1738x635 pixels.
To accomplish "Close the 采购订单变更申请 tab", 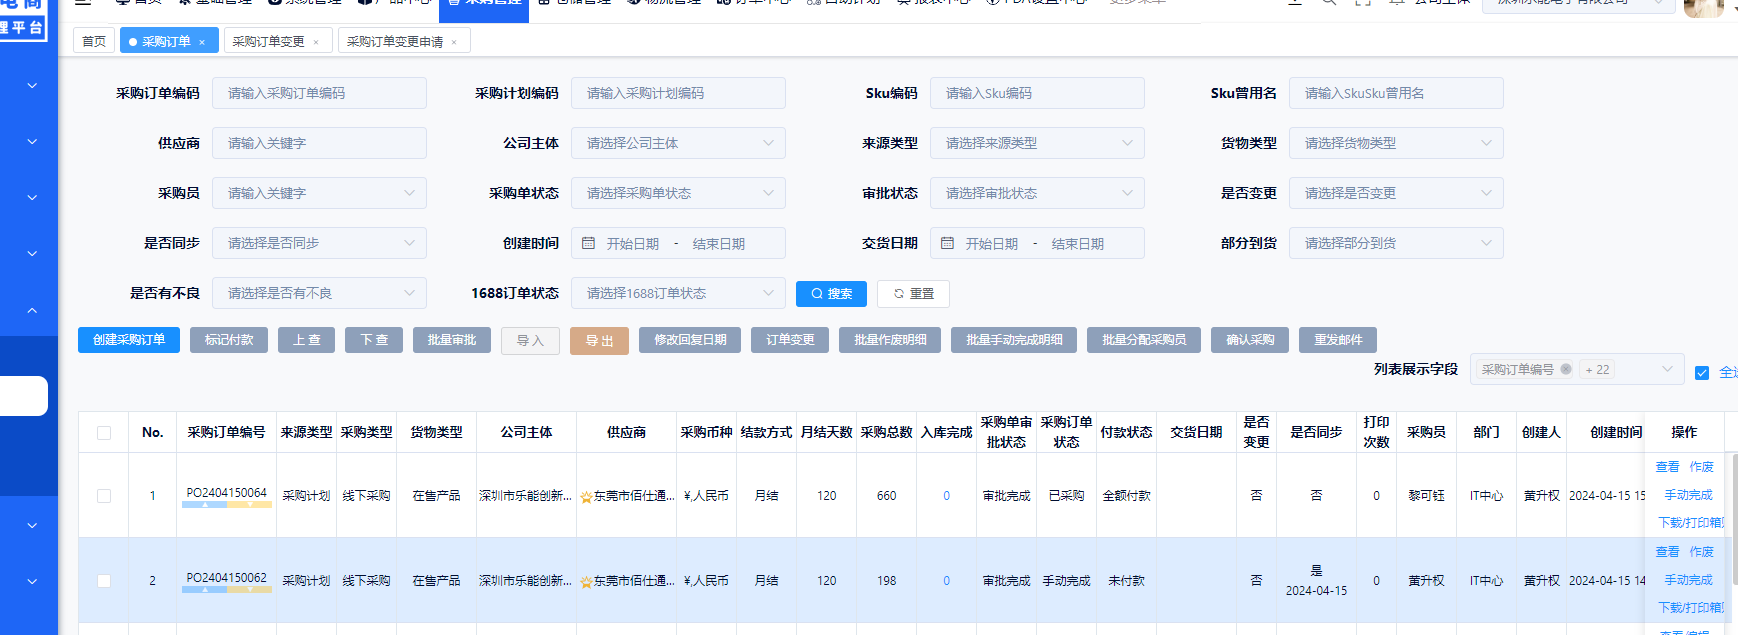I will (454, 42).
